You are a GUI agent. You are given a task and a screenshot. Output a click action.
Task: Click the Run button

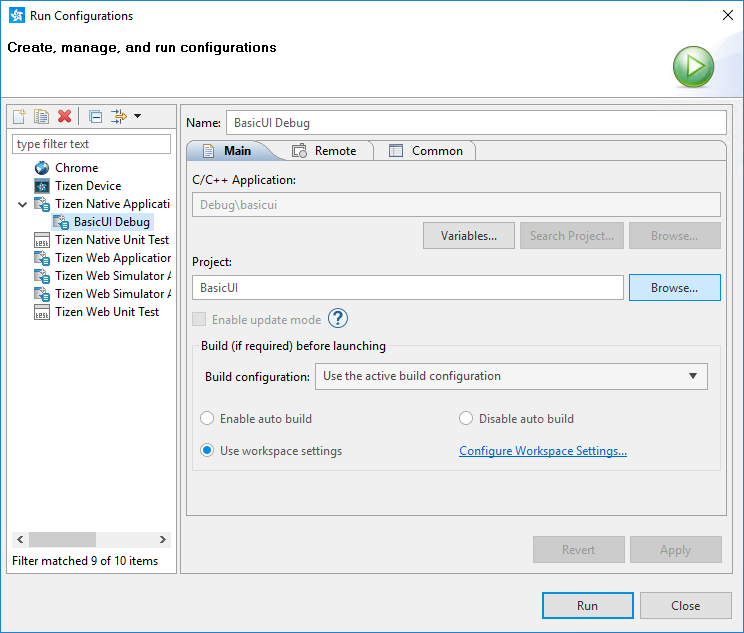coord(587,605)
